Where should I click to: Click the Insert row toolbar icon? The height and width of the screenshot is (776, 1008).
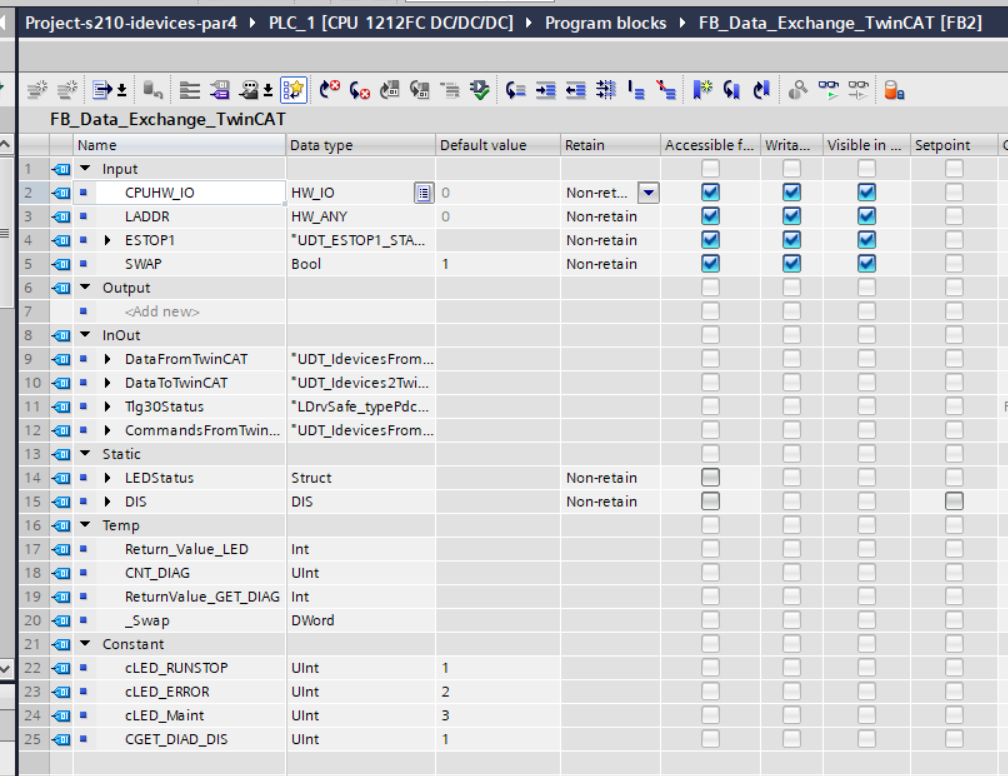37,90
